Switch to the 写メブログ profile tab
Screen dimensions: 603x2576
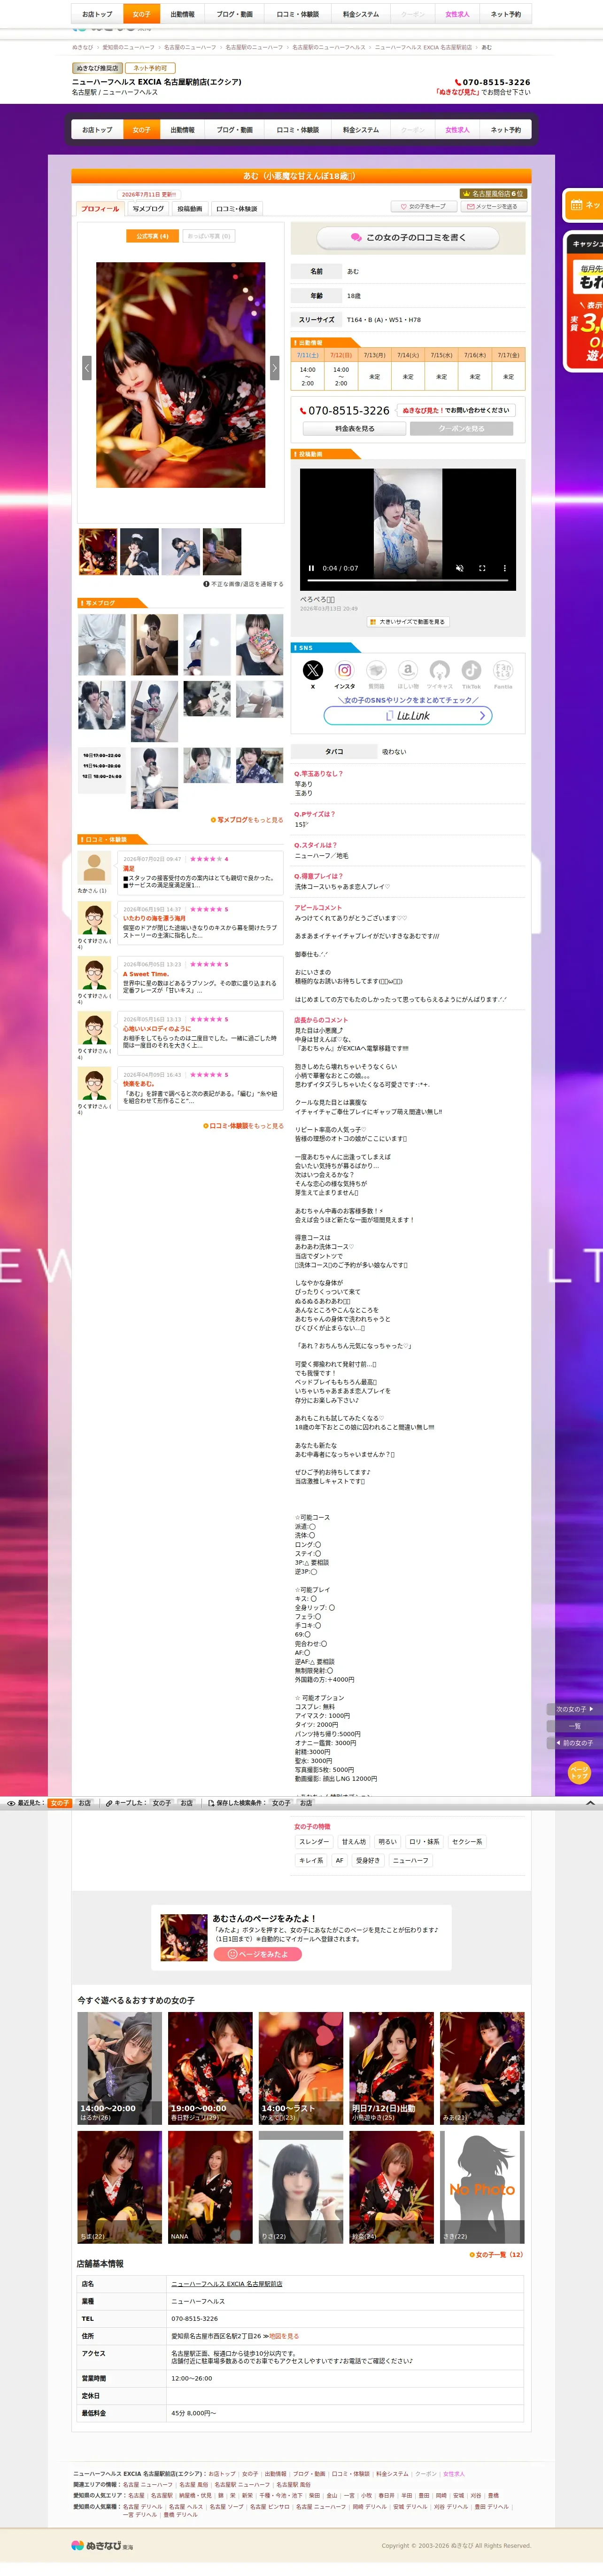(148, 209)
